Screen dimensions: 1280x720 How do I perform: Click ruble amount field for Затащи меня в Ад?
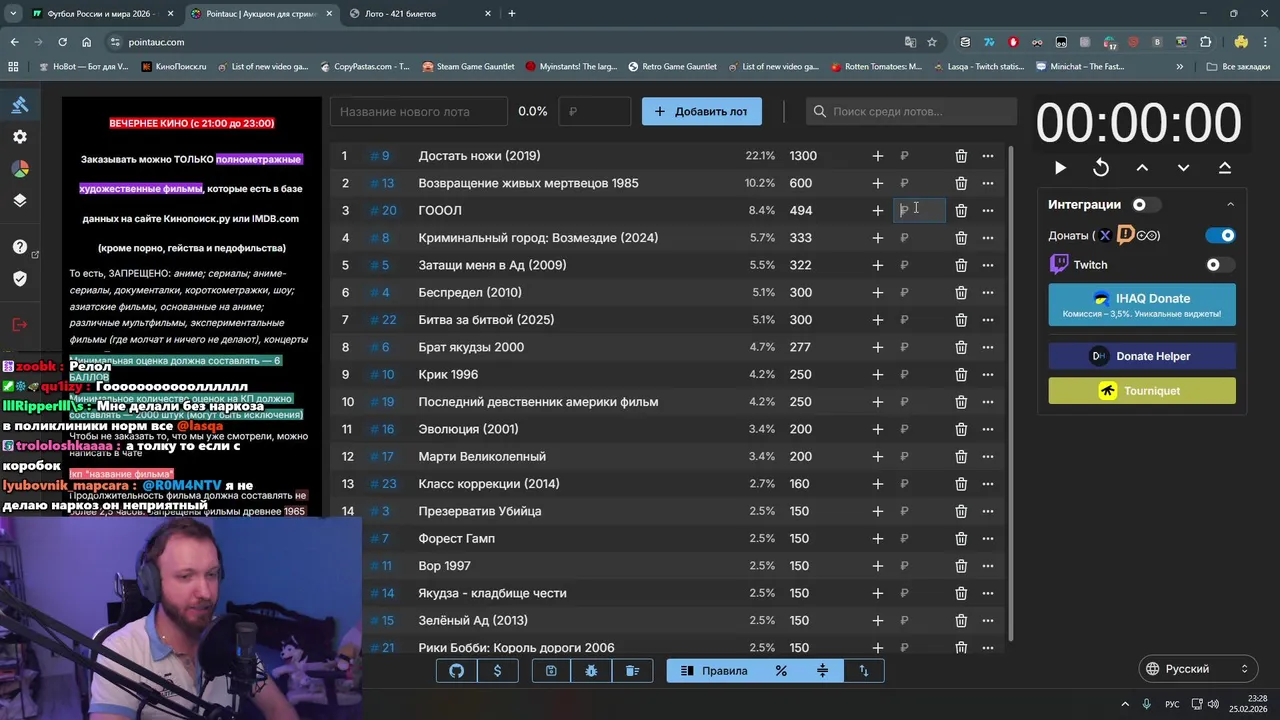(x=920, y=265)
